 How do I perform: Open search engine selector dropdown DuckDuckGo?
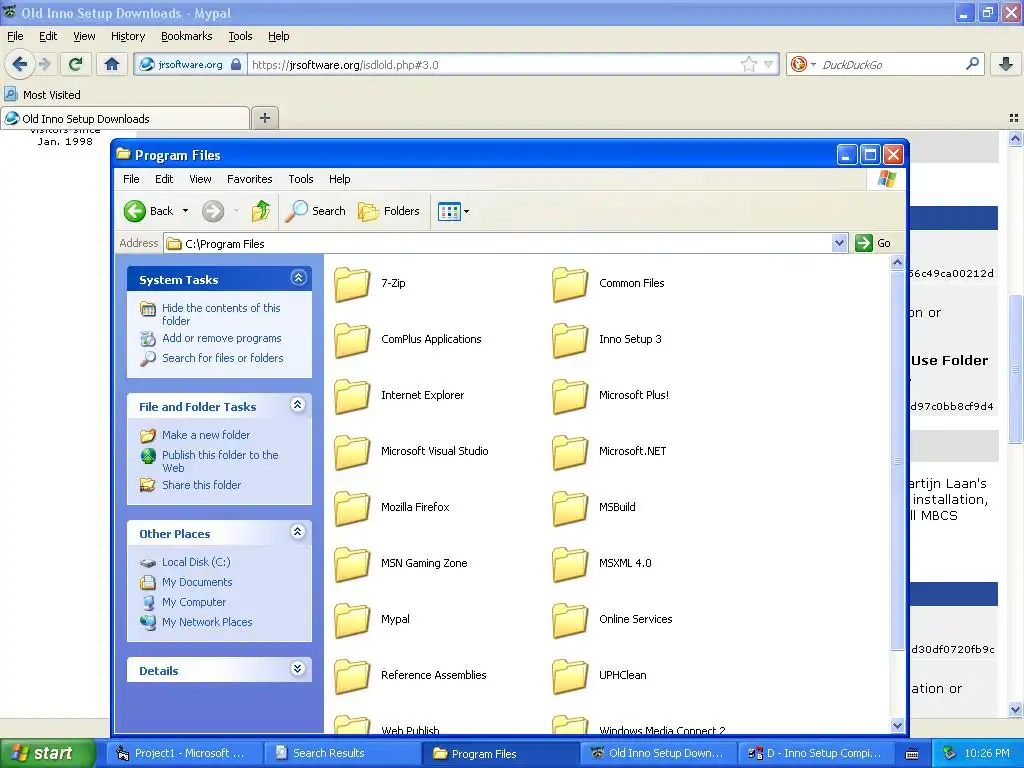[x=803, y=64]
